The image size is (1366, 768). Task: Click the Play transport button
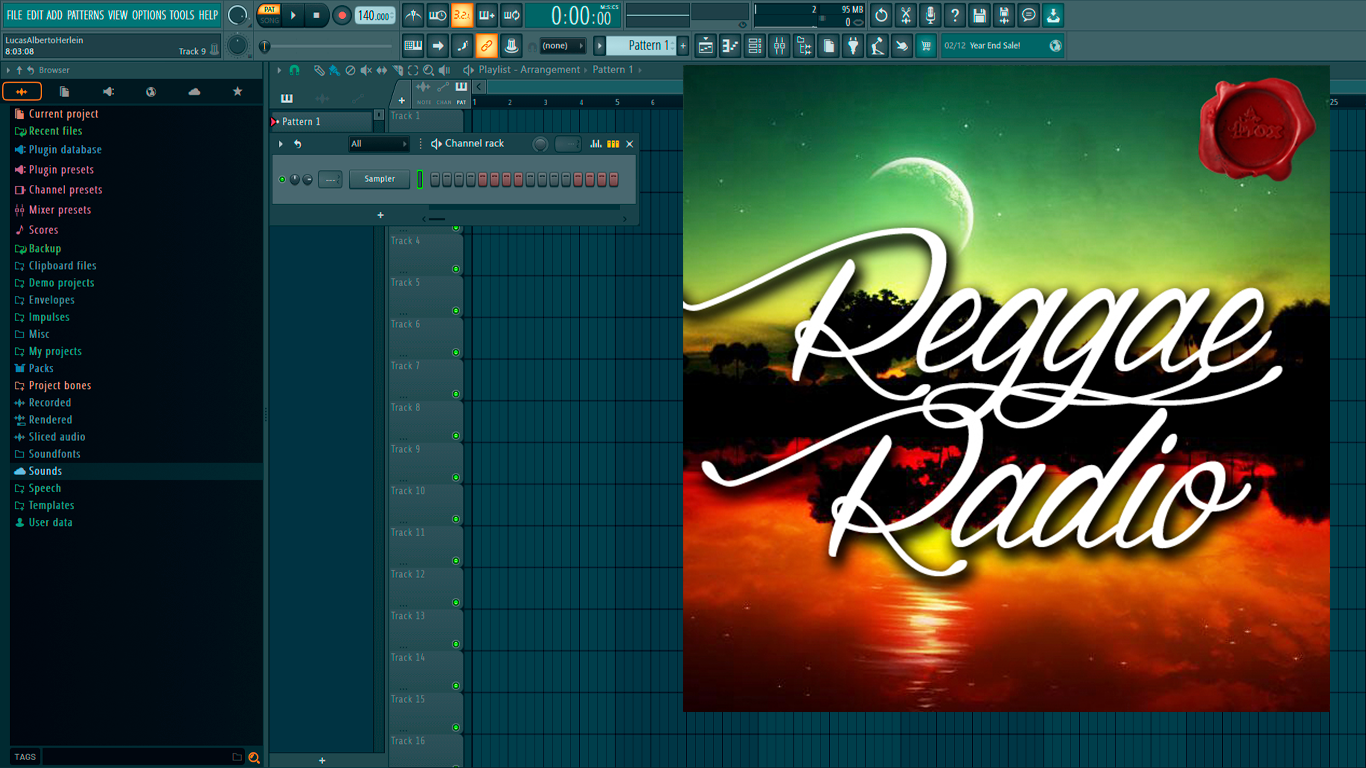(293, 15)
